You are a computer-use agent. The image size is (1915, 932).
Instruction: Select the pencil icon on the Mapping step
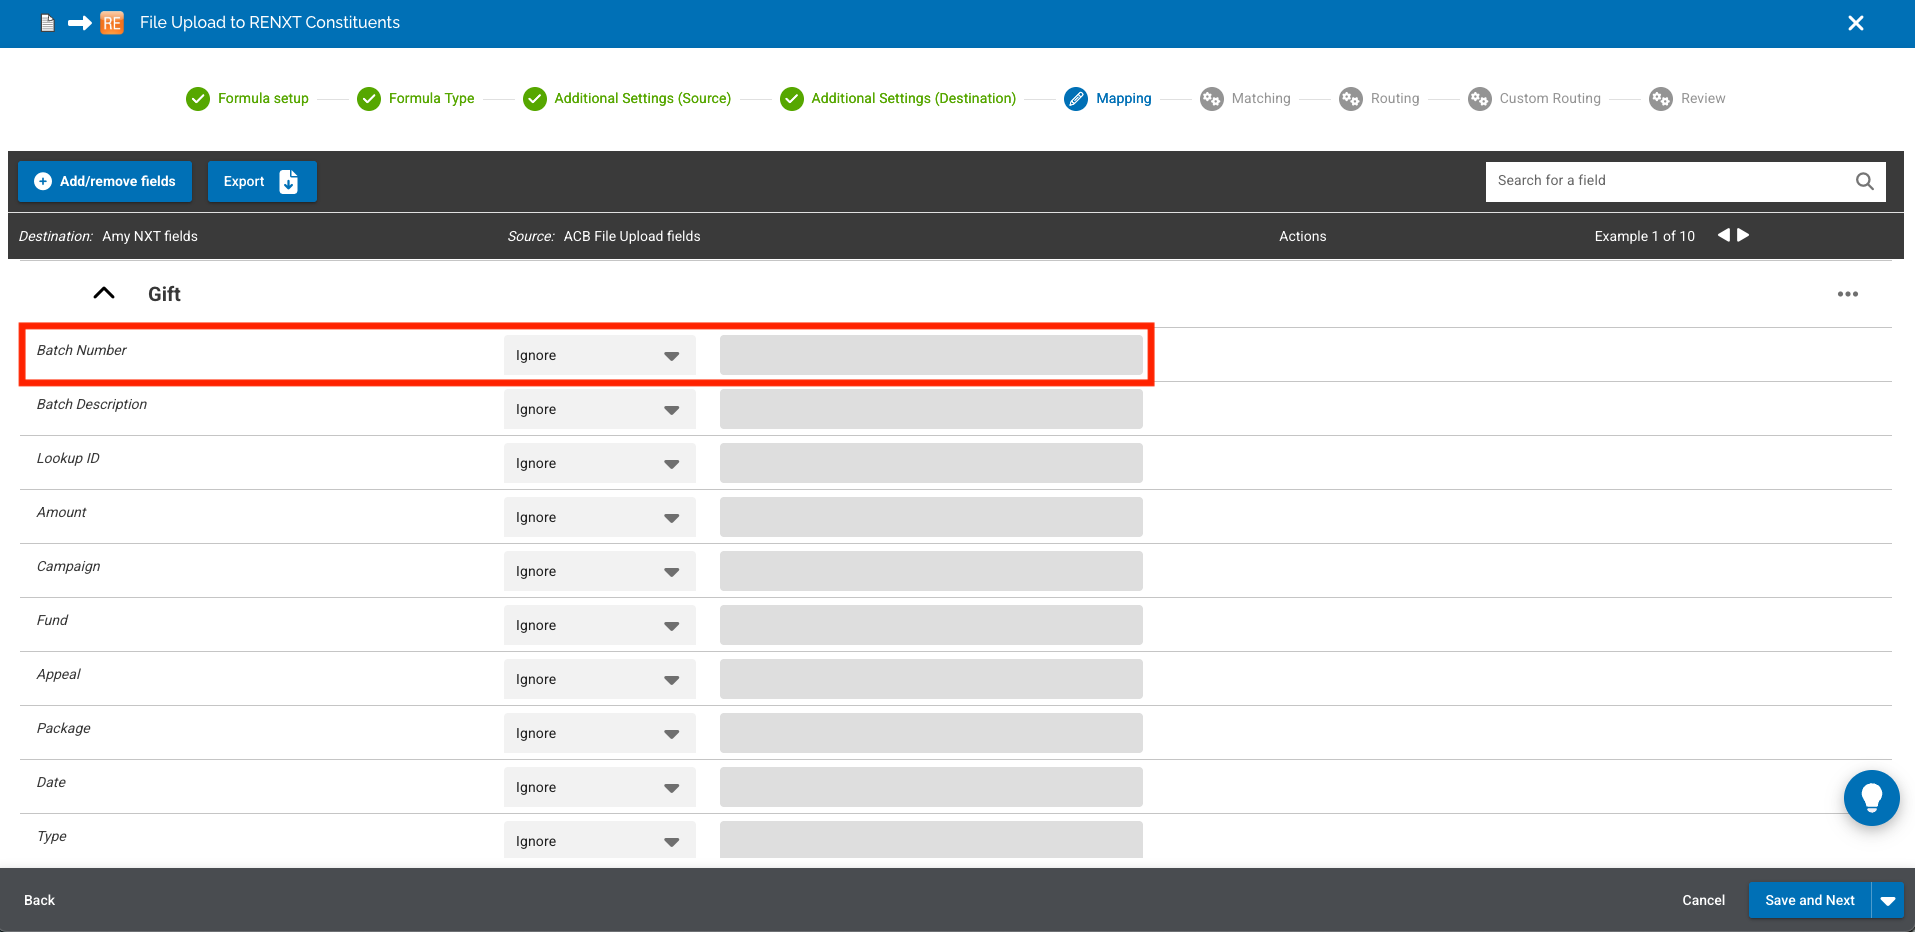[x=1076, y=98]
